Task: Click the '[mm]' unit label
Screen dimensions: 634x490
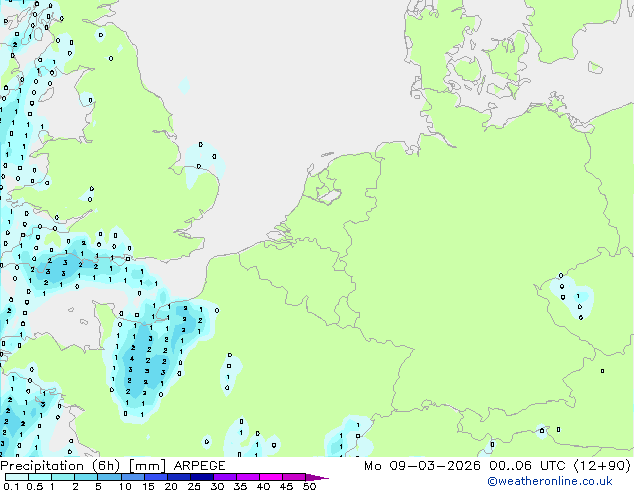Action: (x=147, y=466)
